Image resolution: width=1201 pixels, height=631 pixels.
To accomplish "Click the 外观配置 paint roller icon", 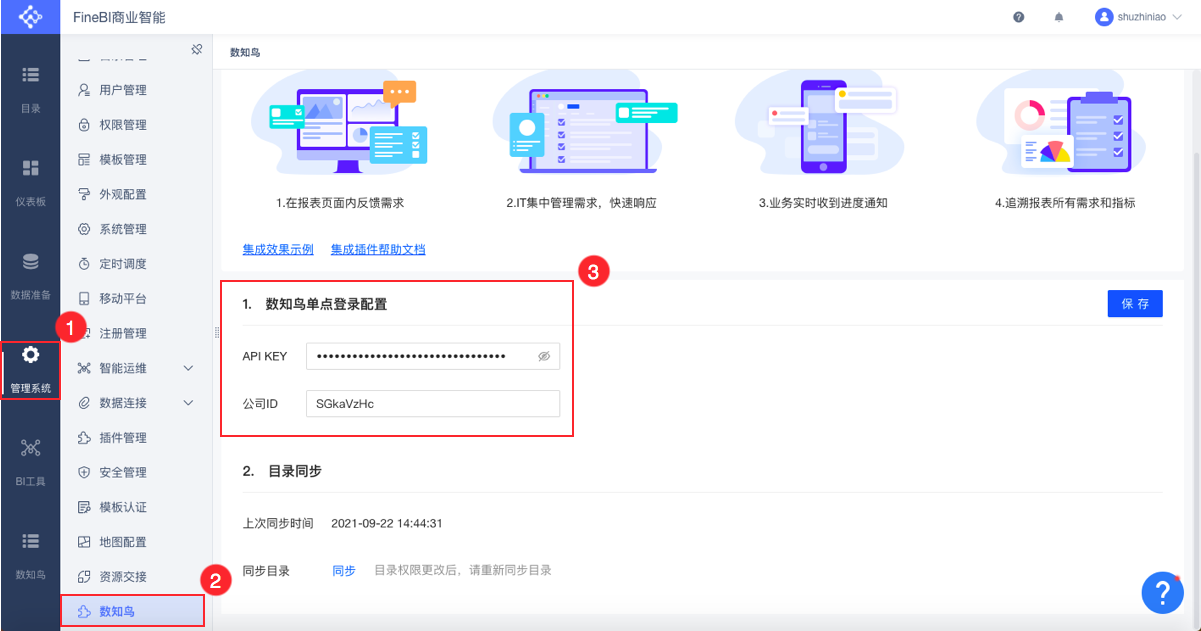I will point(84,194).
